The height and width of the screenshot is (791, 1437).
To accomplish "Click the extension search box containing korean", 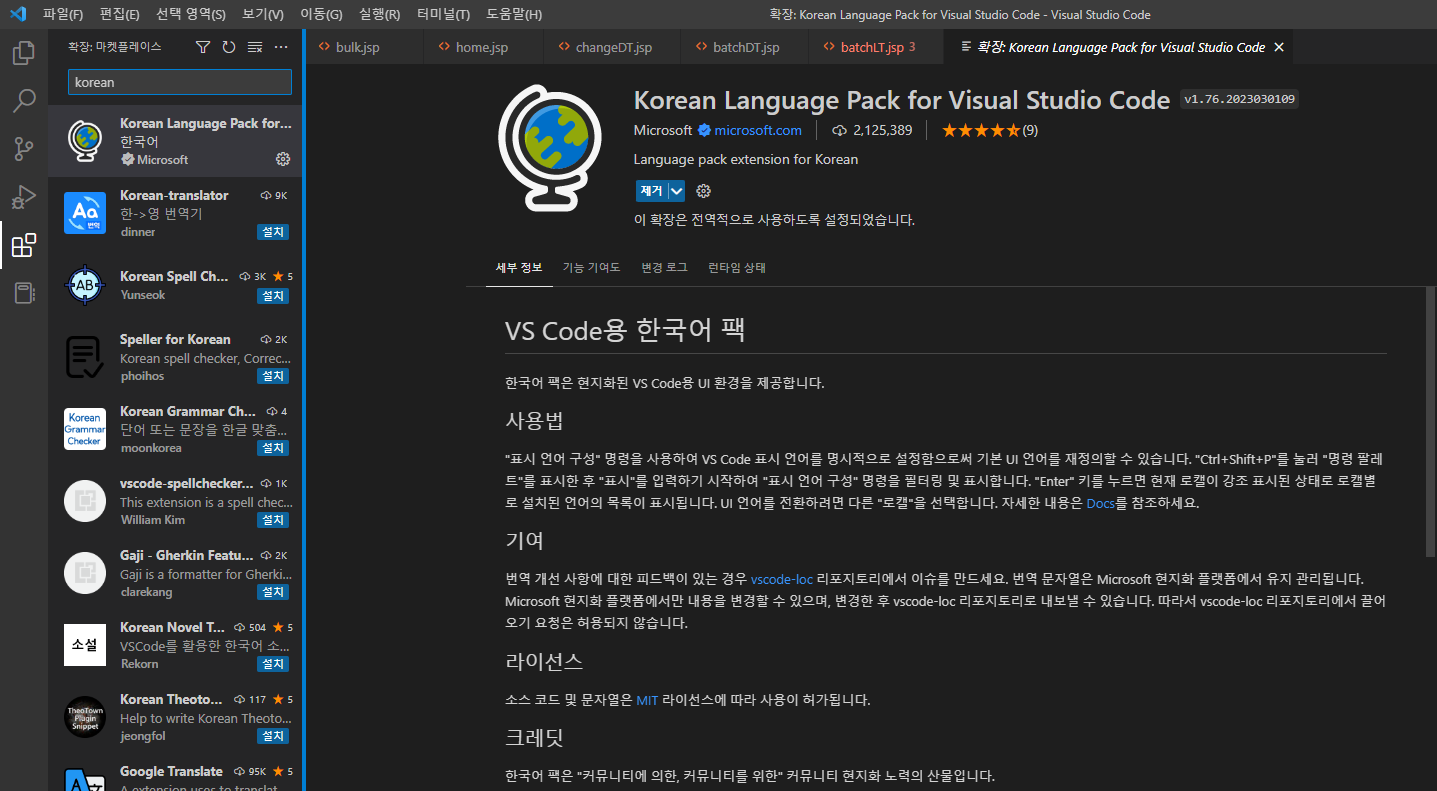I will (x=180, y=82).
